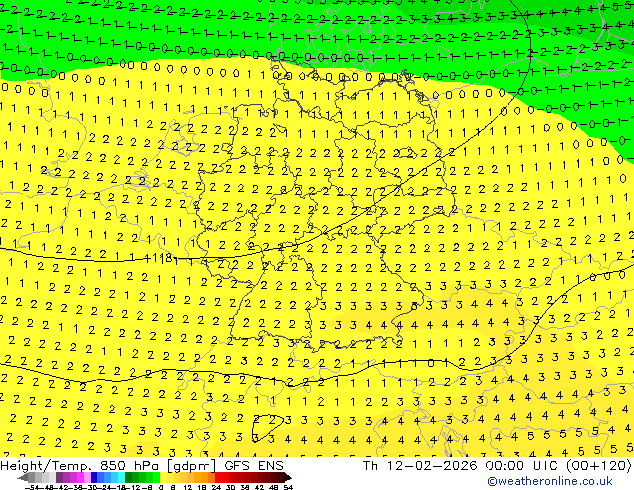Image resolution: width=634 pixels, height=490 pixels.
Task: Click the dark green legend color block
Action: tap(129, 477)
